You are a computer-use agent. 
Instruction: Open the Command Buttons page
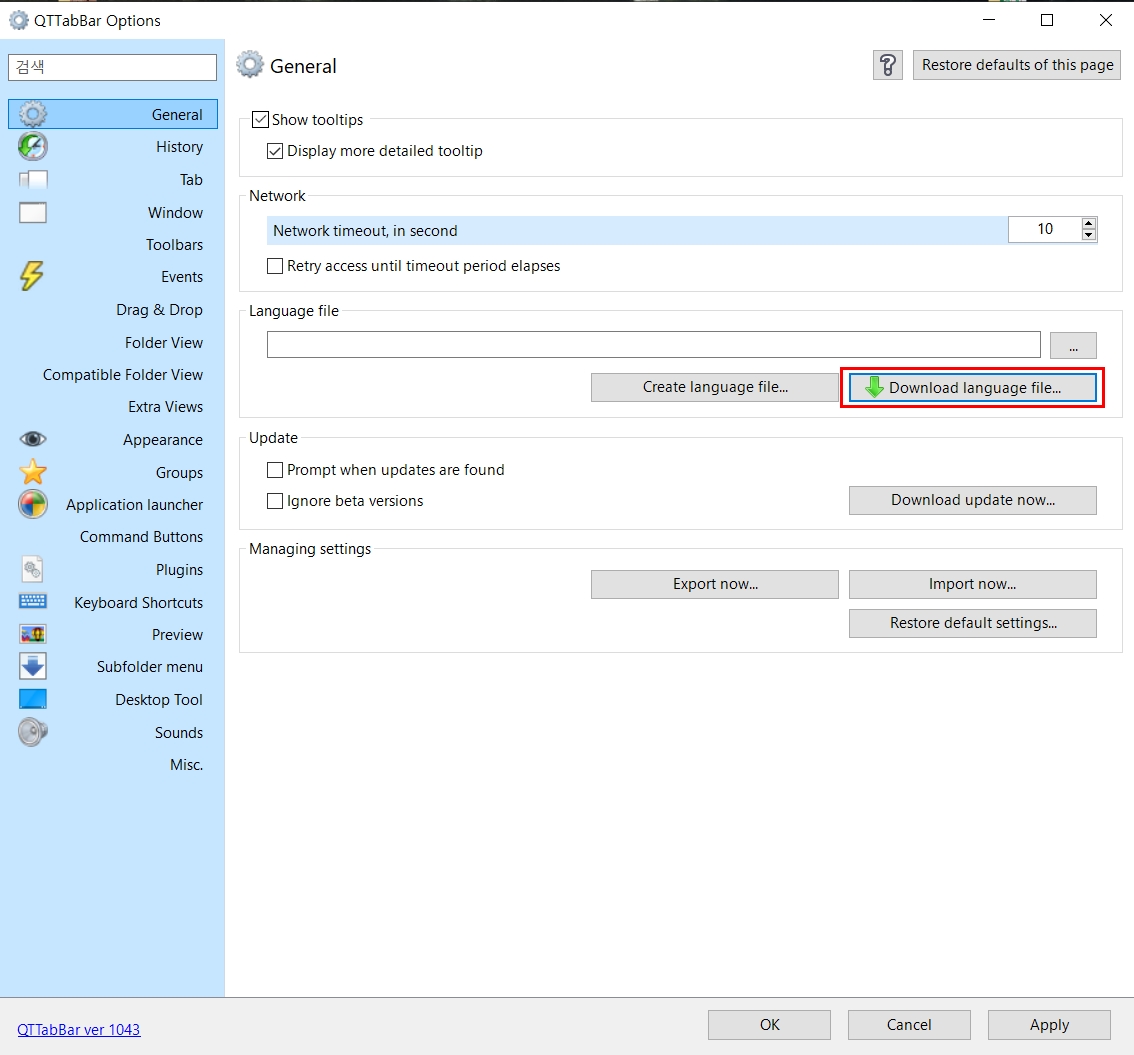coord(113,537)
